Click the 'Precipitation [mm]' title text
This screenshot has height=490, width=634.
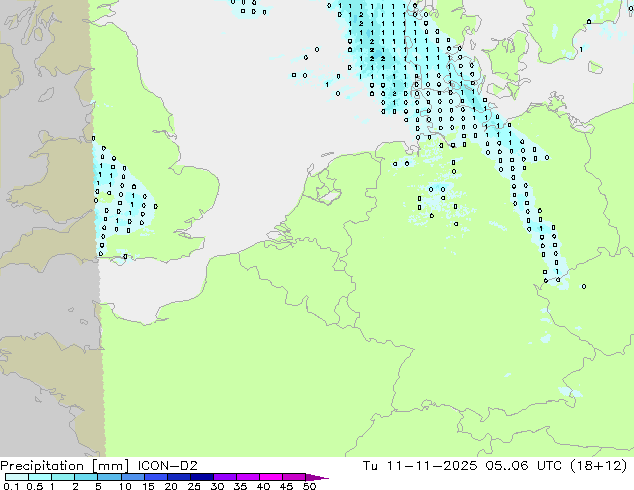click(x=65, y=466)
